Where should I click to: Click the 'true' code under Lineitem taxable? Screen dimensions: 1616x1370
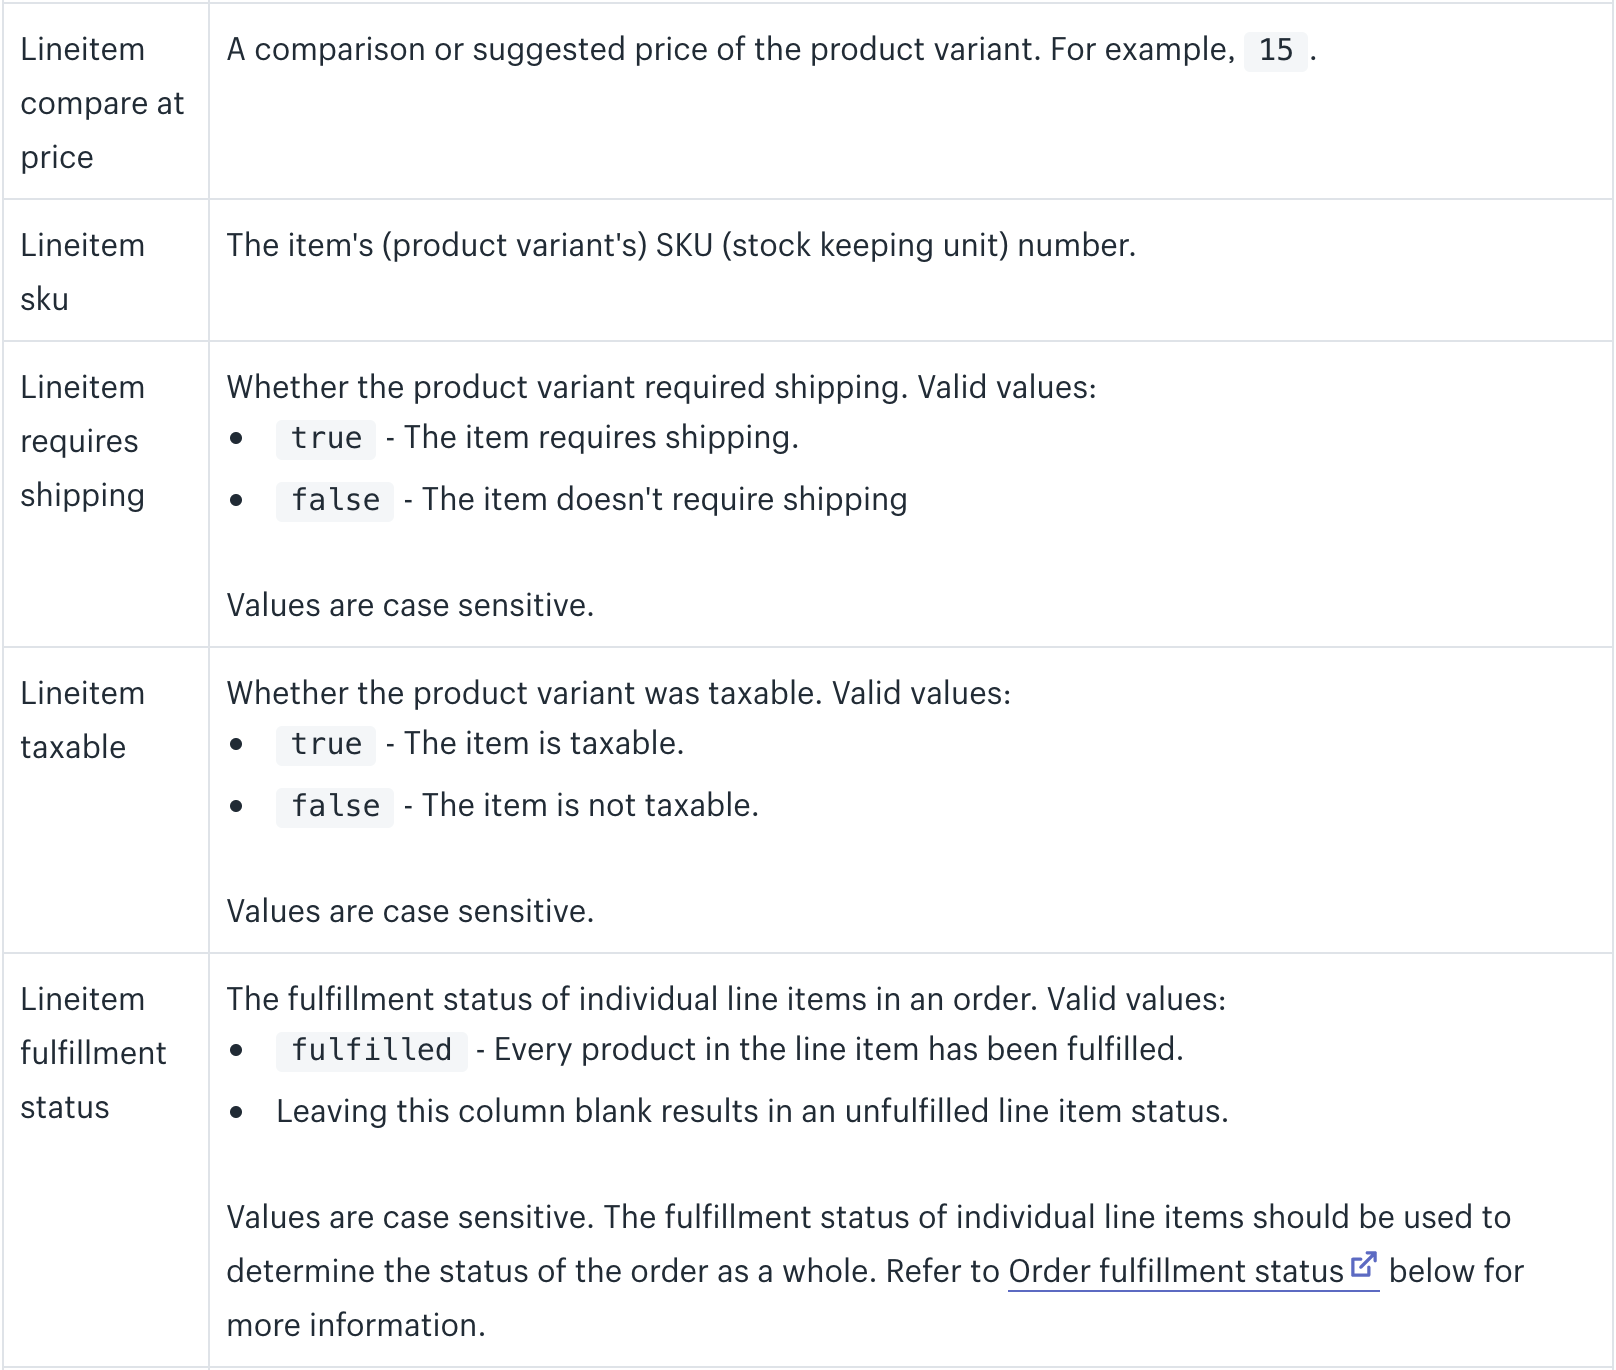tap(326, 744)
